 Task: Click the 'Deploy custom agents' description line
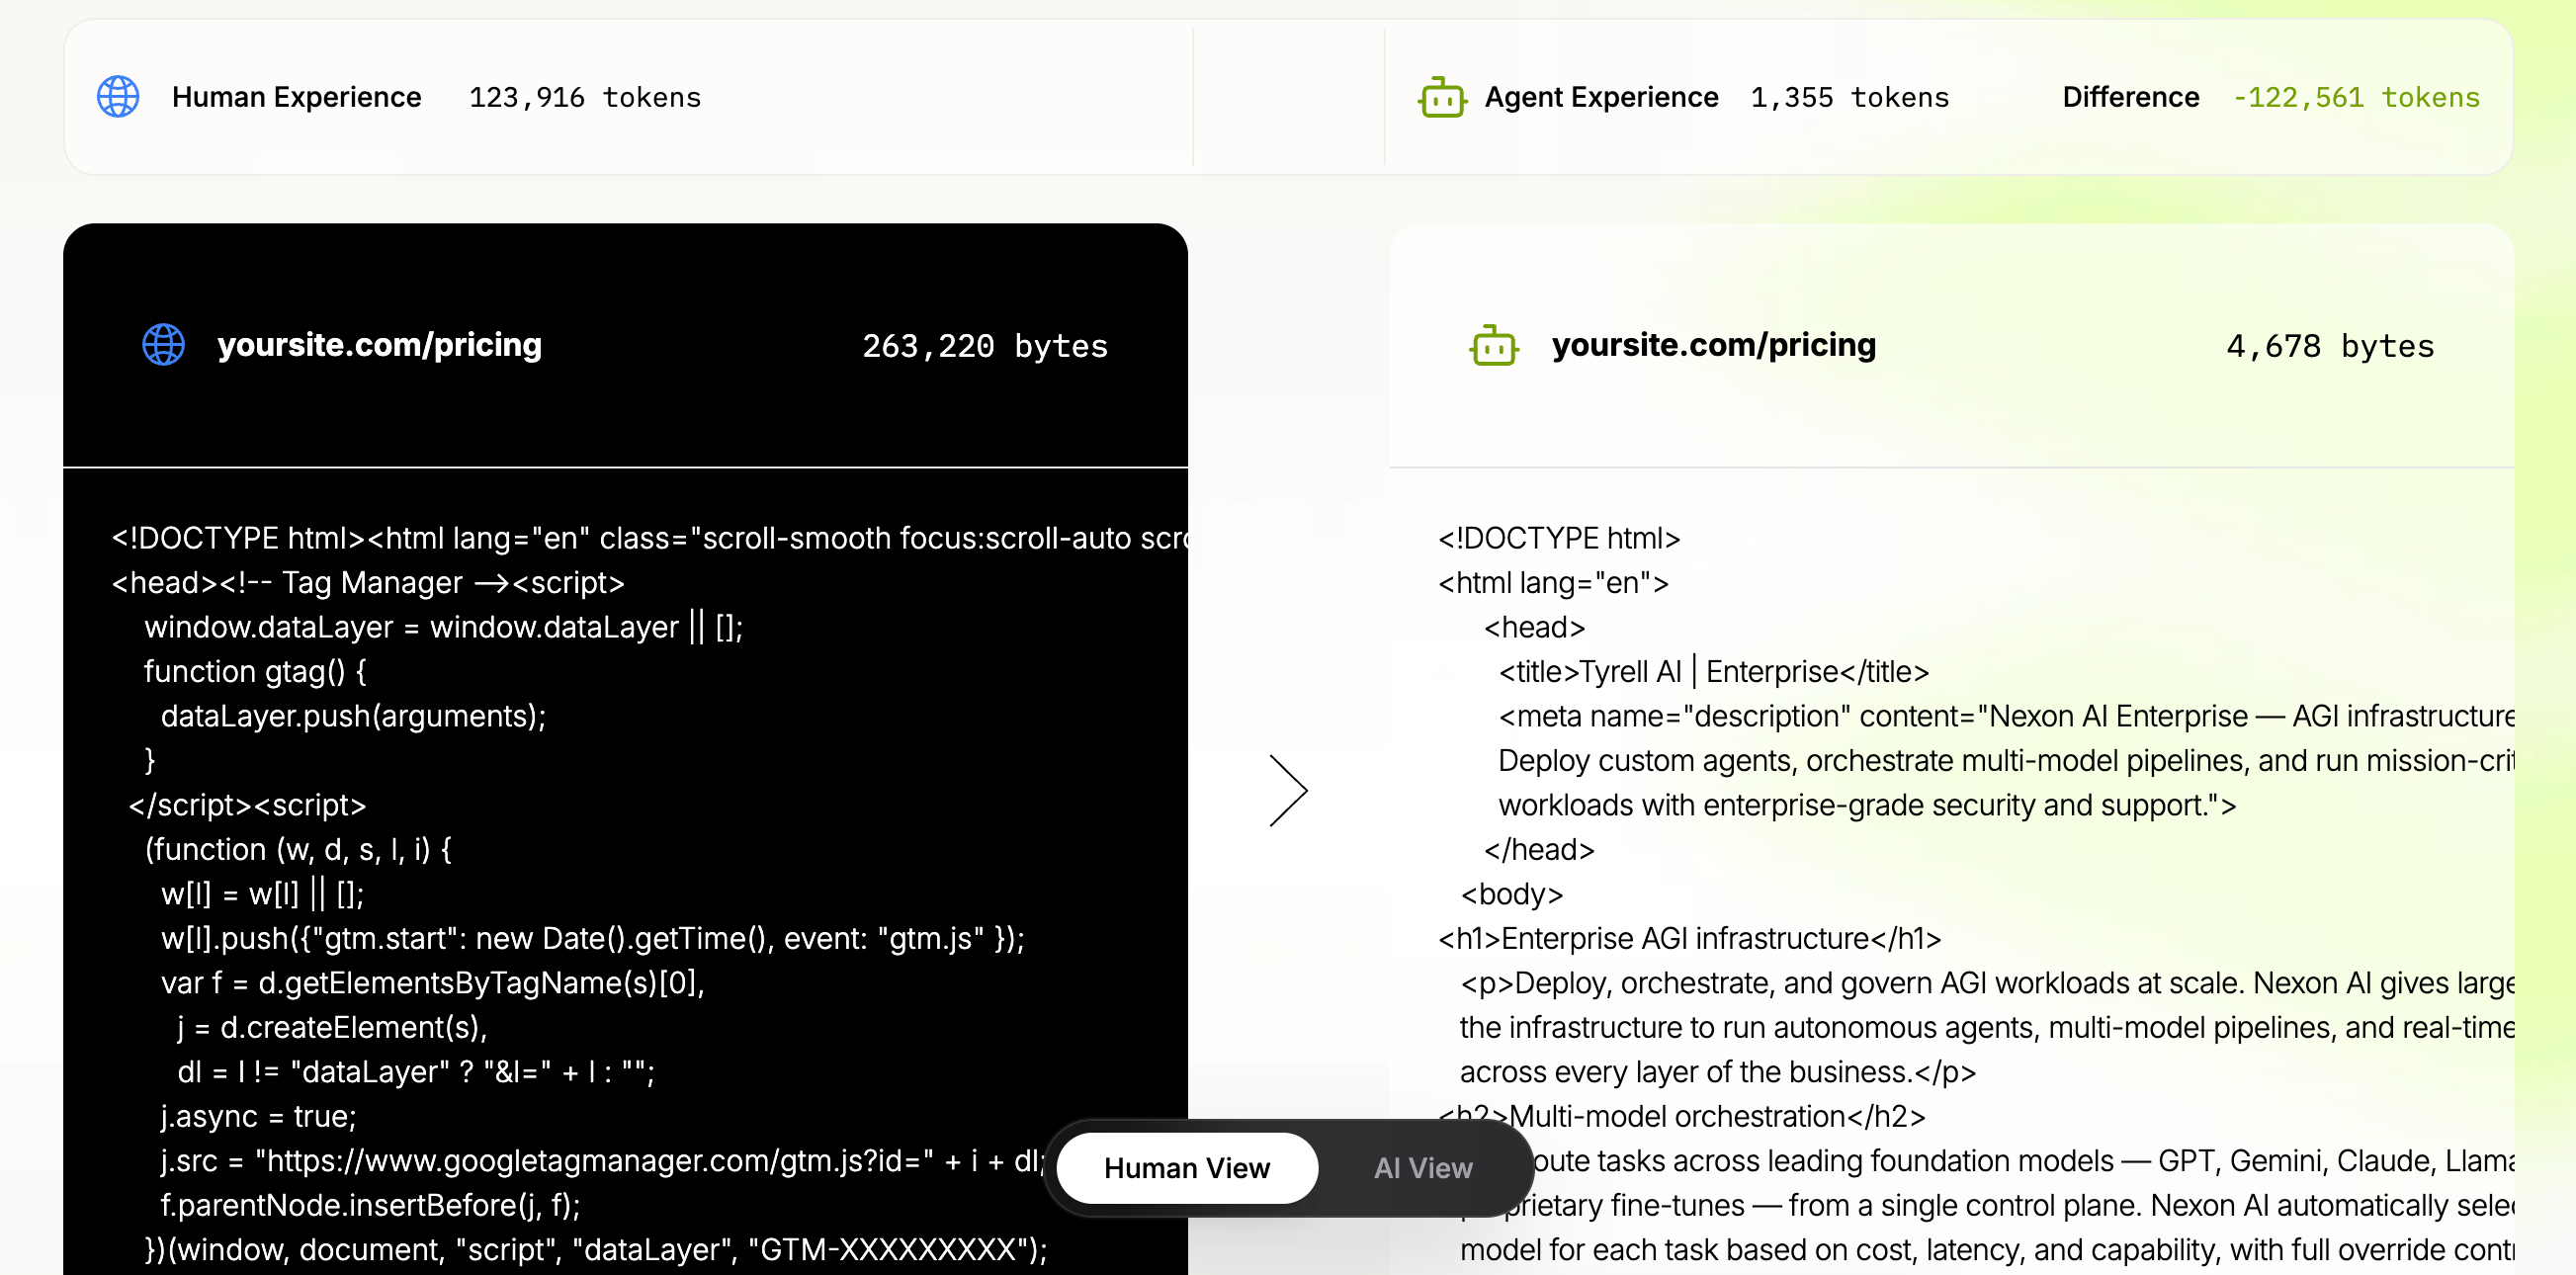2006,761
